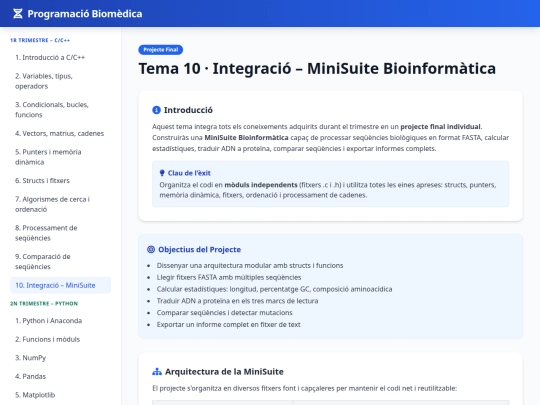Screen dimensions: 540x405
Task: Click the Objectius del Projecte heading
Action: click(x=199, y=249)
